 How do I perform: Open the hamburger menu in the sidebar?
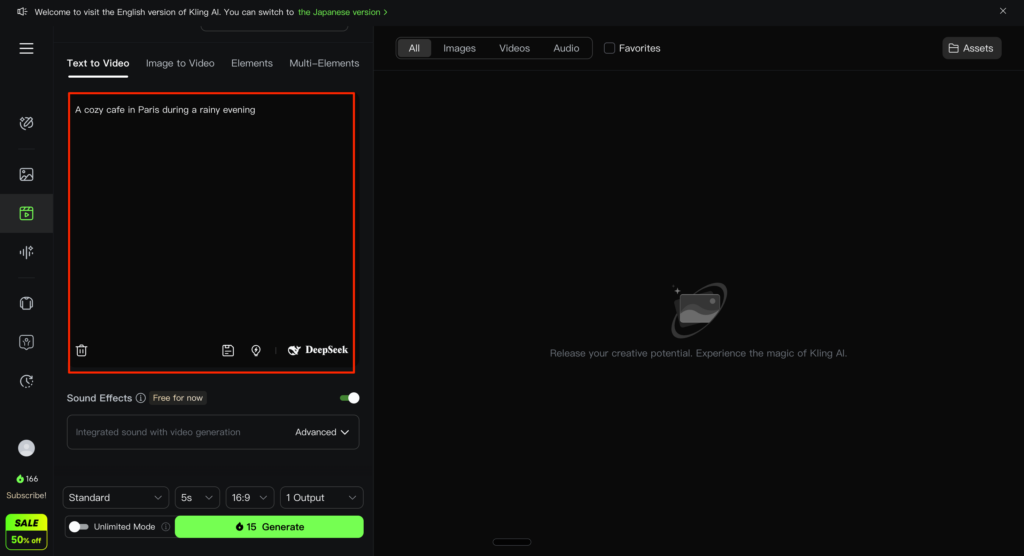coord(26,48)
